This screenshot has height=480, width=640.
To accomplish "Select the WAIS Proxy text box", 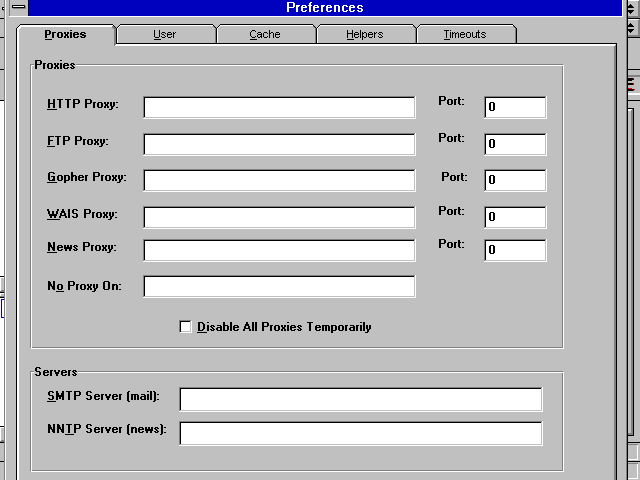I will [279, 217].
